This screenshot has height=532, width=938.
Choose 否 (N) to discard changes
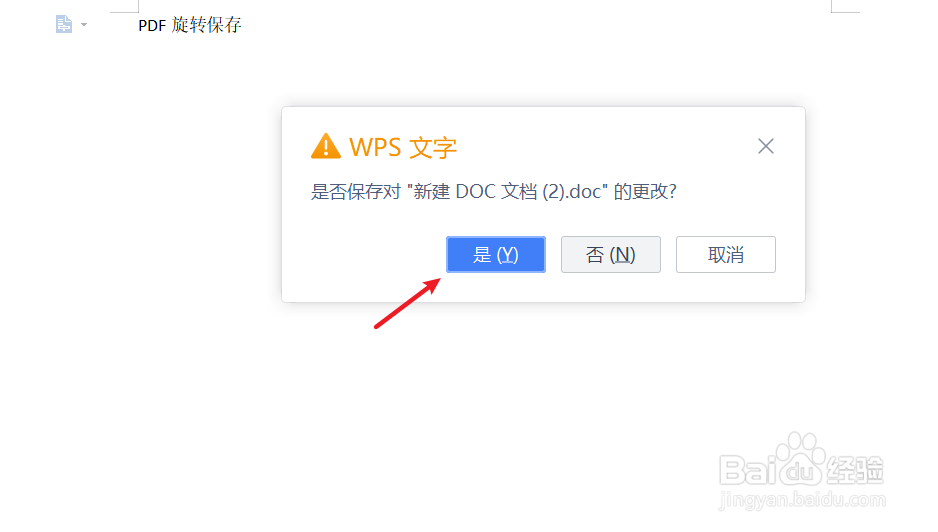point(611,254)
